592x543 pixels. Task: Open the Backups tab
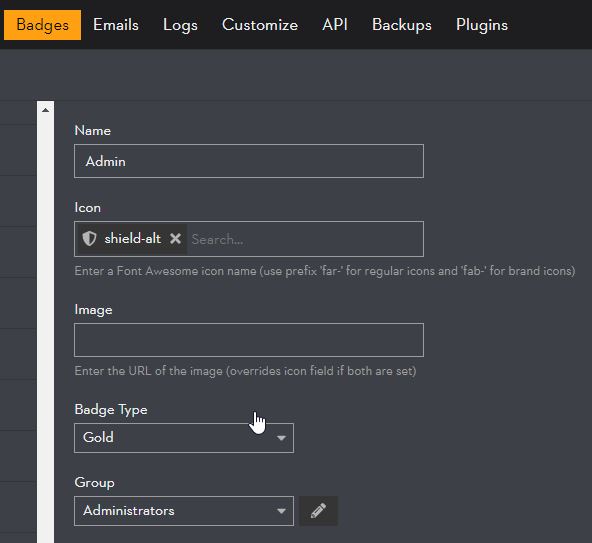(402, 25)
